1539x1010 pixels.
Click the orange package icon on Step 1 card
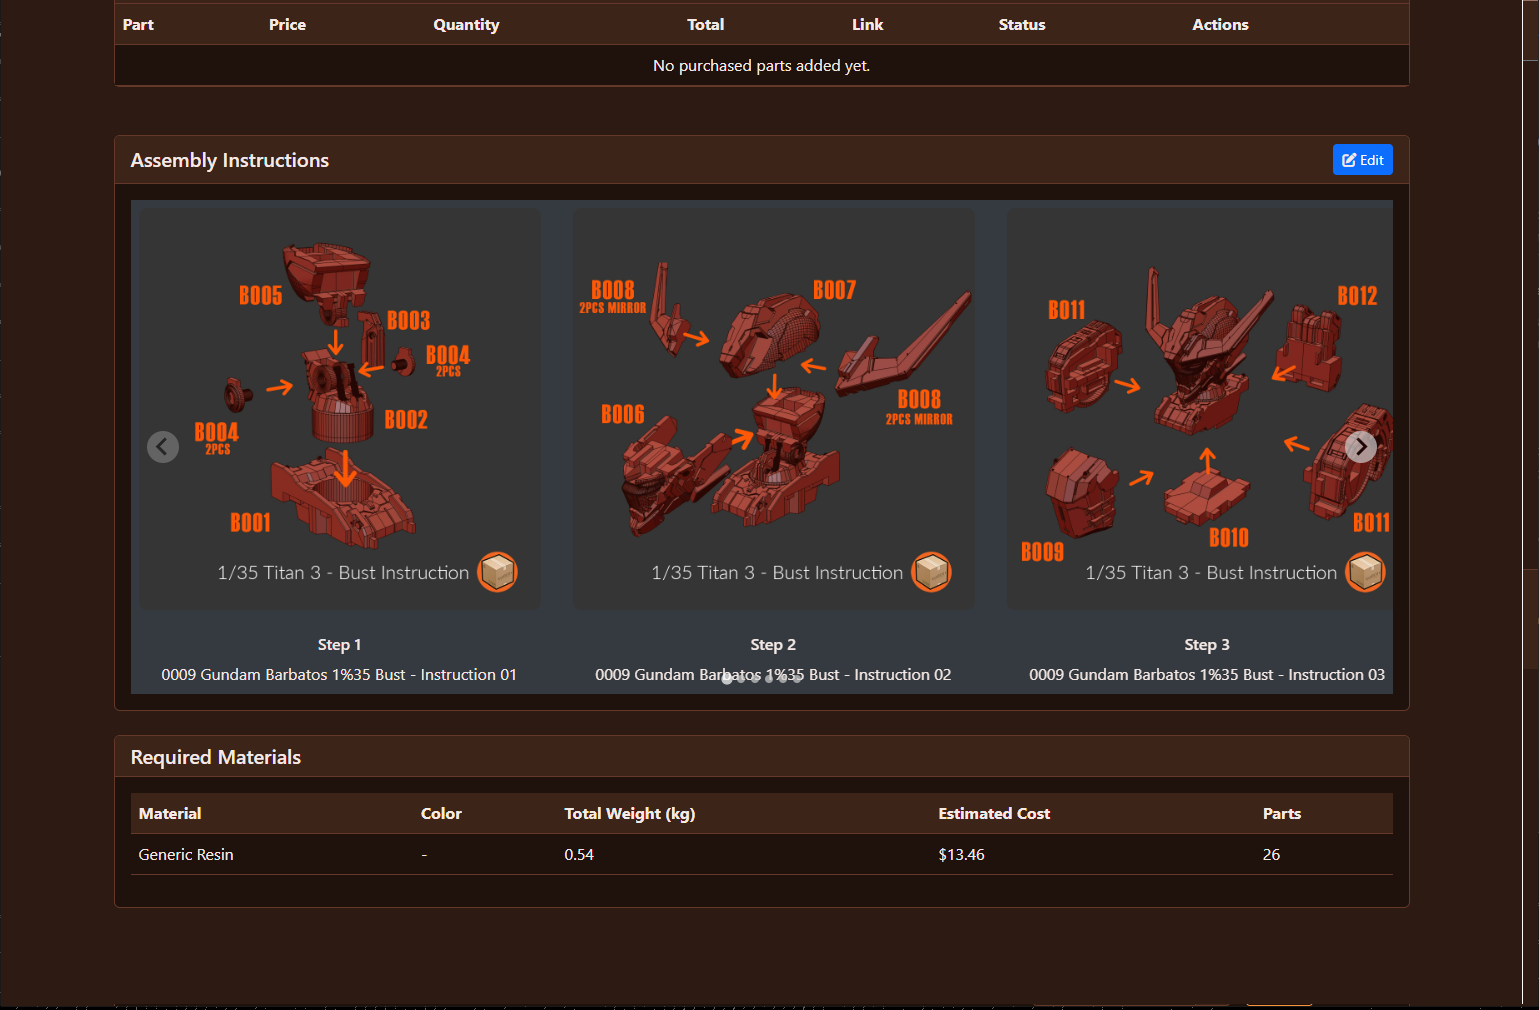point(498,572)
